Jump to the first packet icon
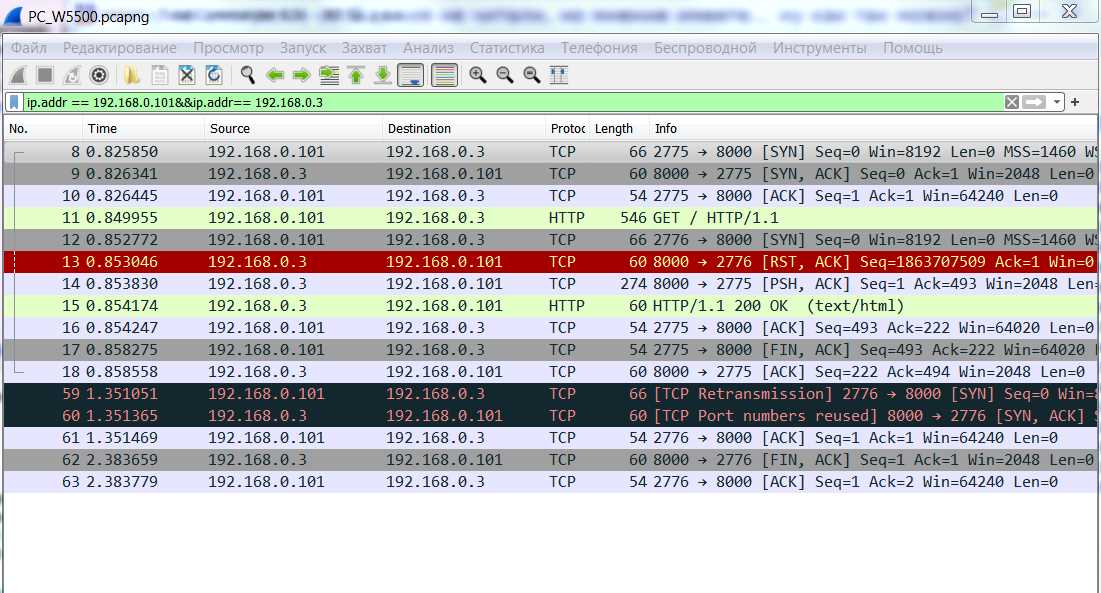Image resolution: width=1101 pixels, height=593 pixels. 356,75
